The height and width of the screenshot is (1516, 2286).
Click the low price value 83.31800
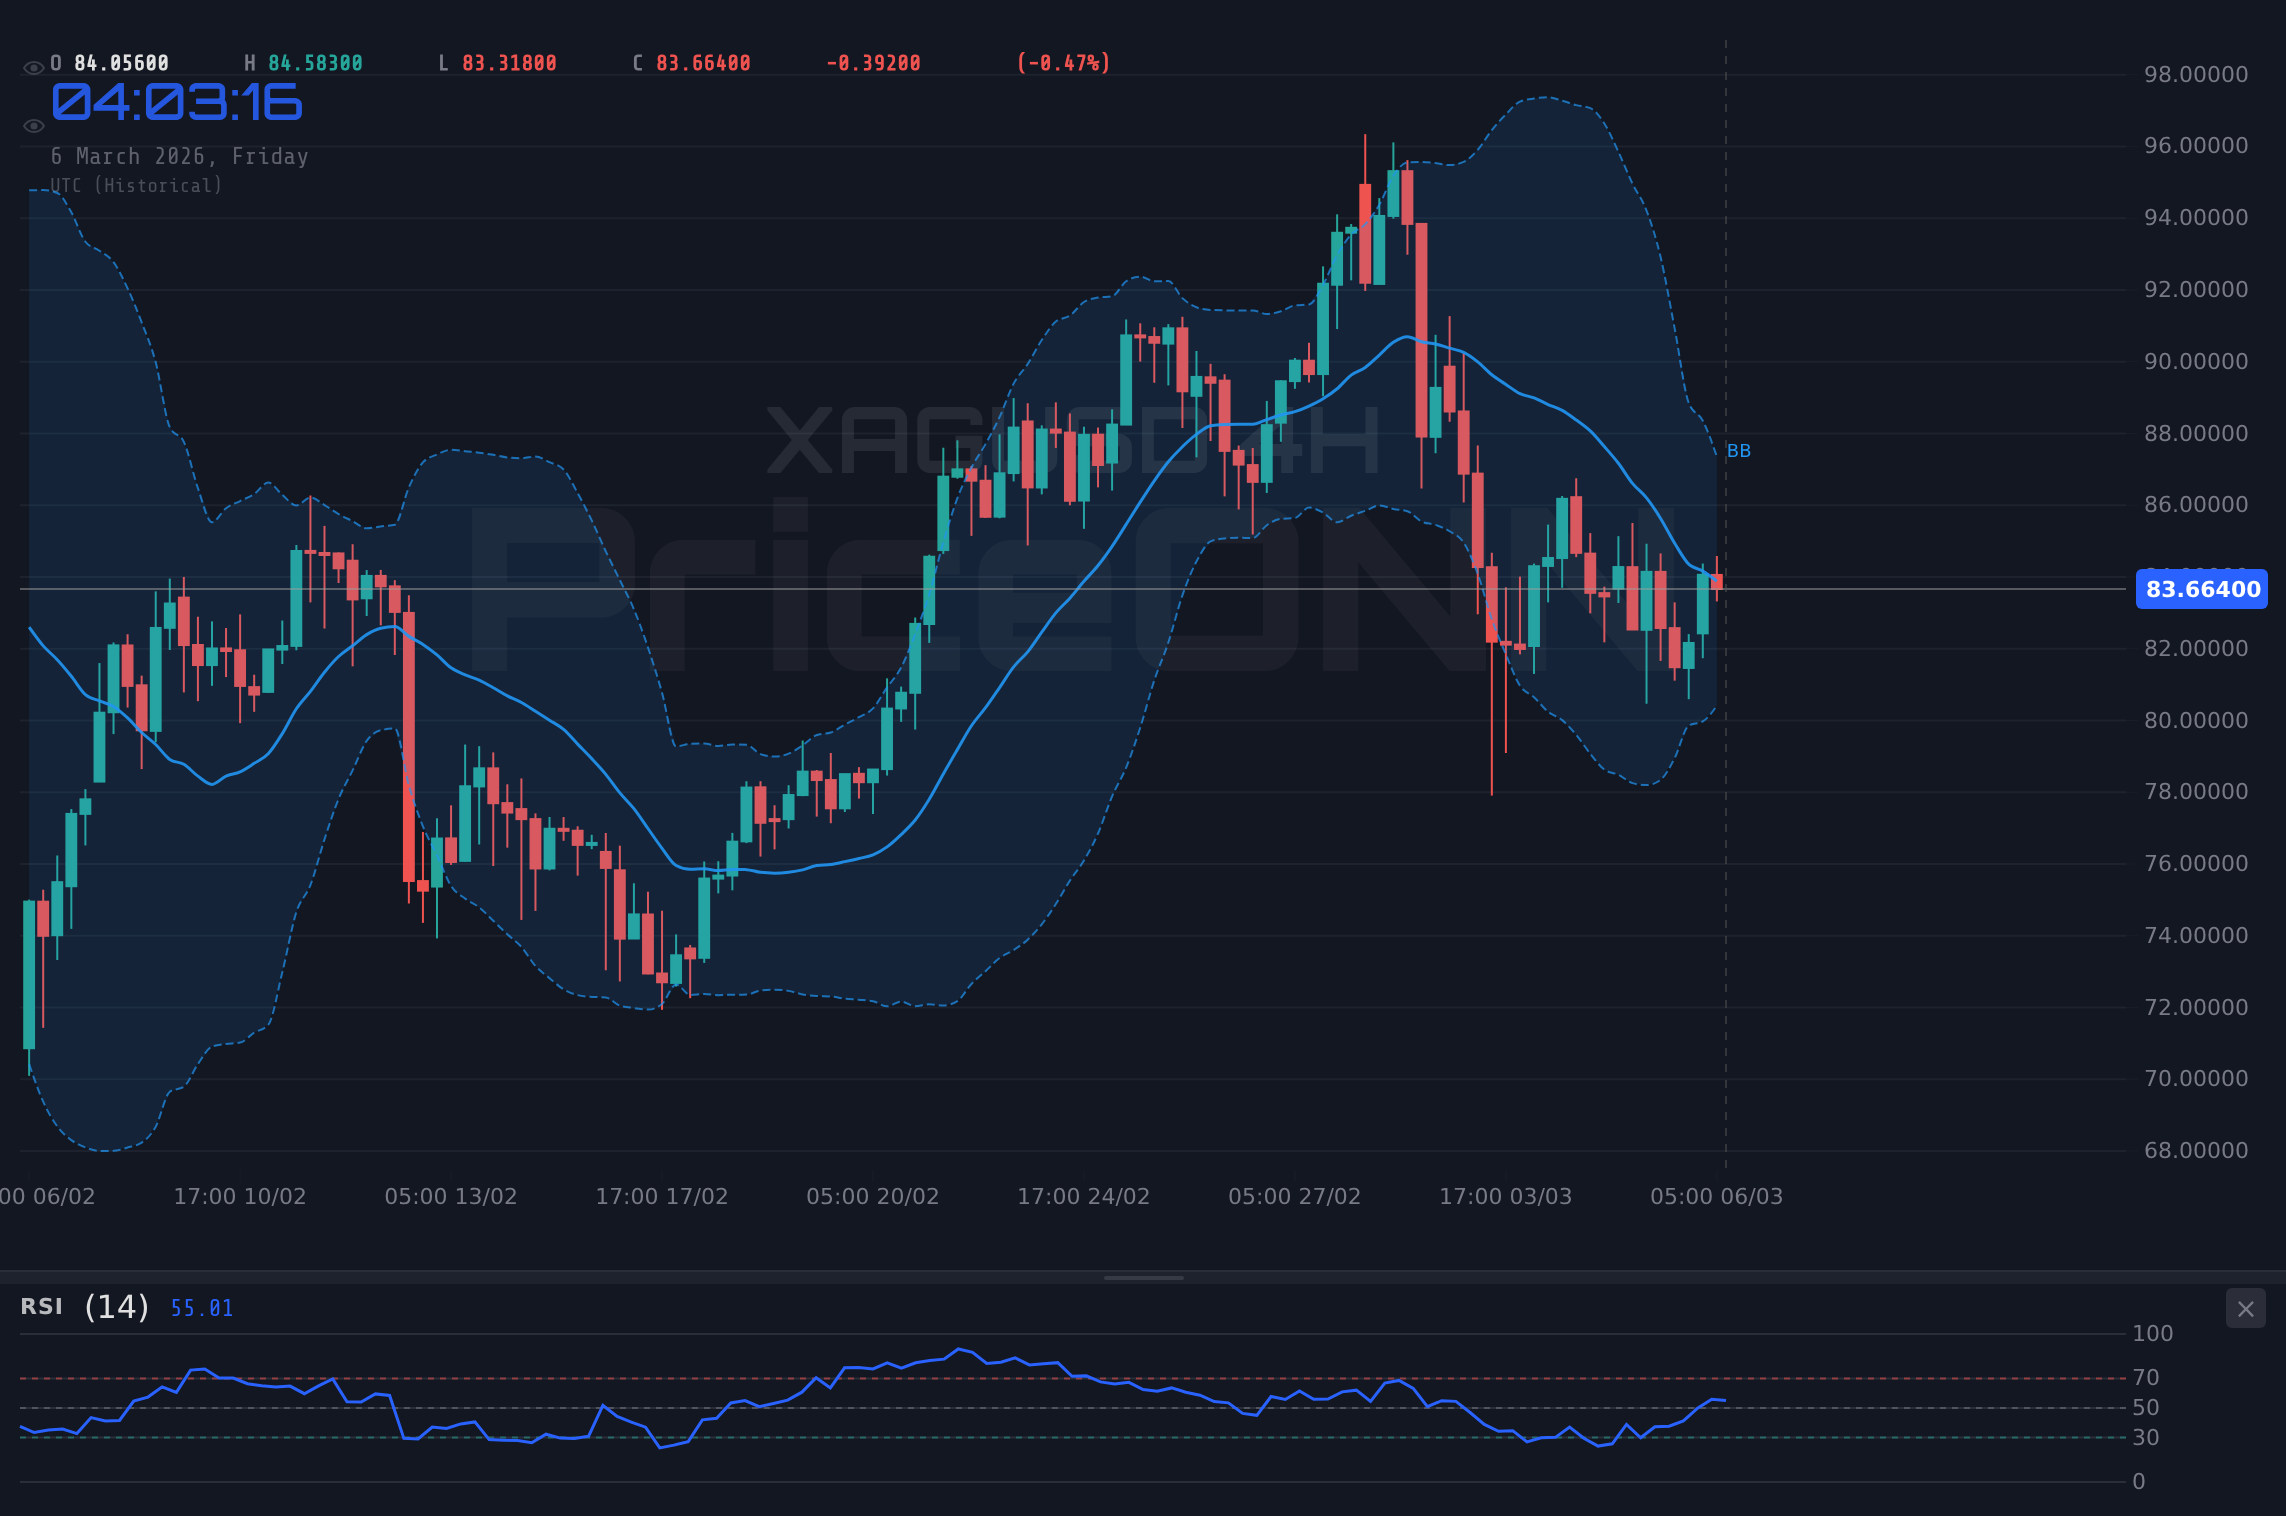tap(509, 63)
